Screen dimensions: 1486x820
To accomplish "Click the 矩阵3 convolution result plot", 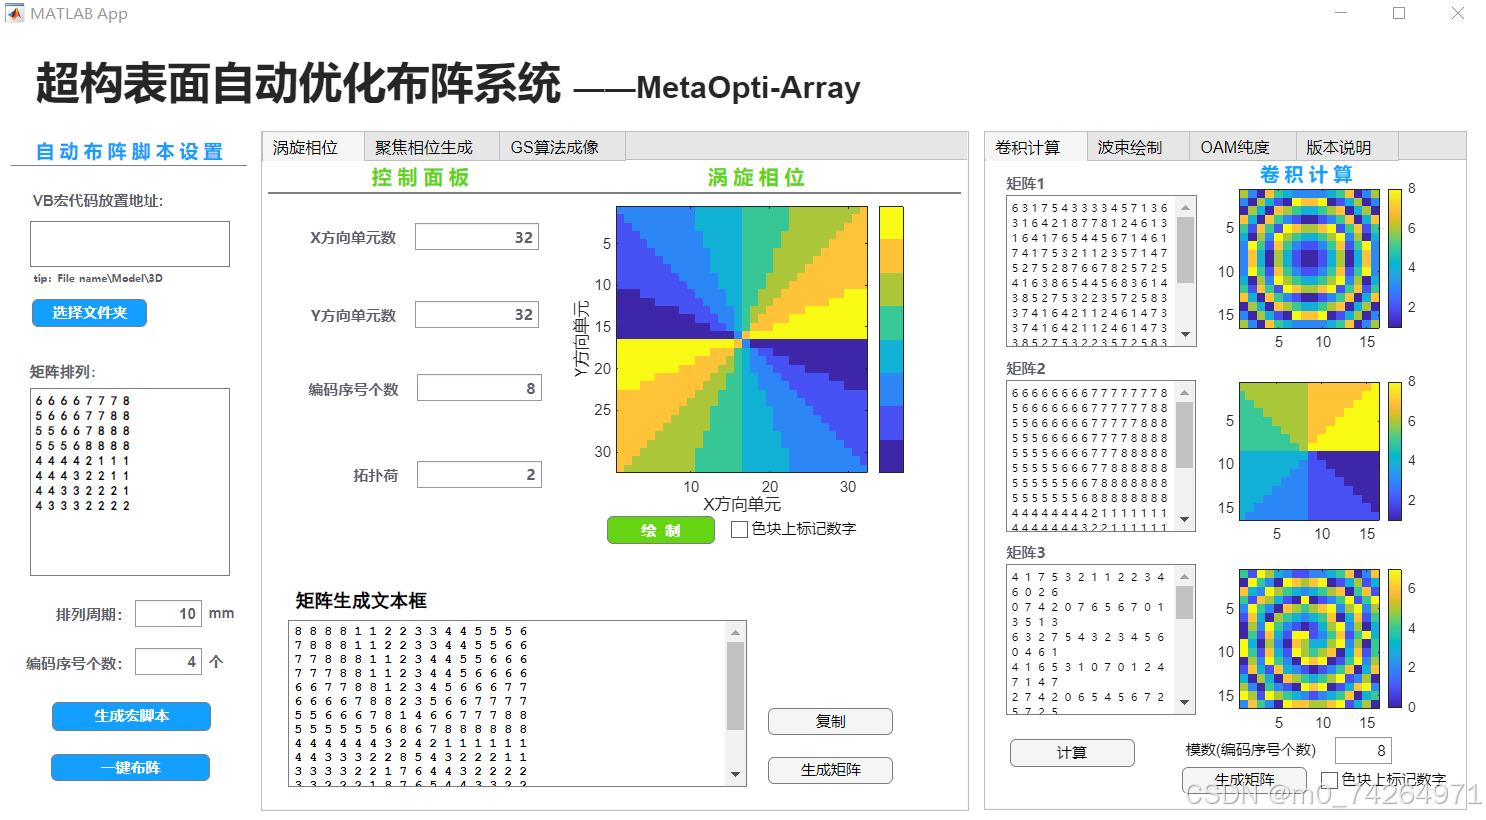I will pos(1310,638).
